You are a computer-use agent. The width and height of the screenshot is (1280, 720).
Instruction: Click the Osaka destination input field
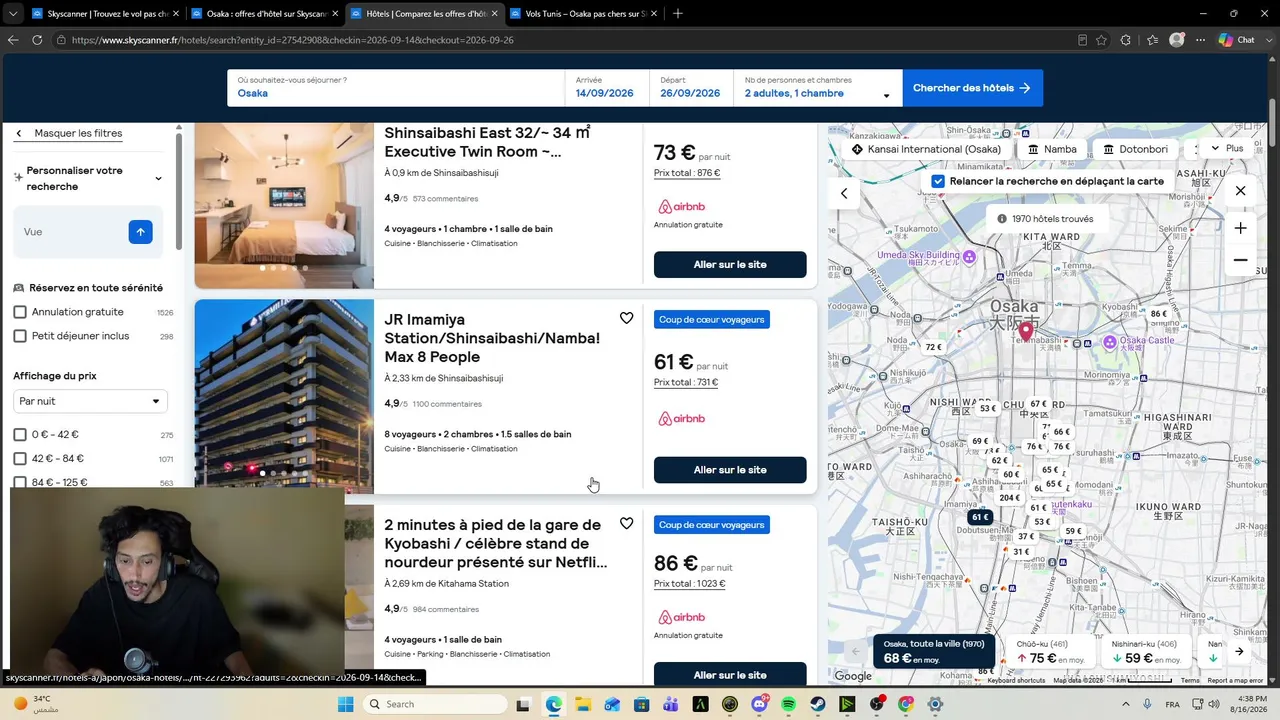pos(396,88)
